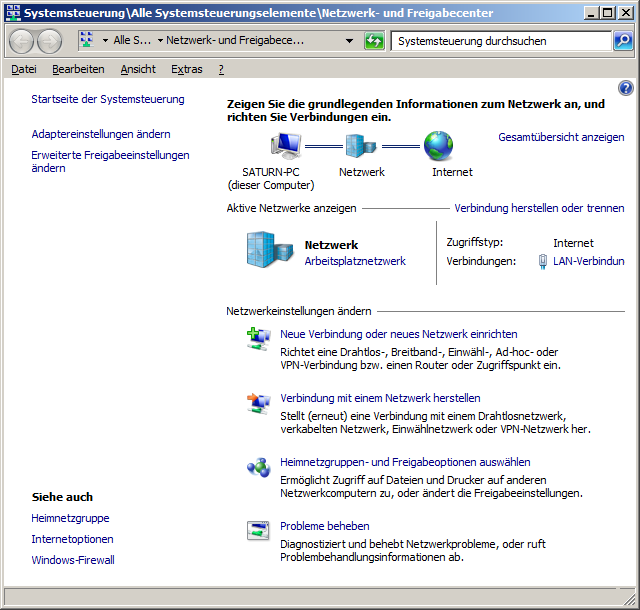Open Erweiterte Freigabeeinstellungen ändern
Screen dimensions: 640x610
[110, 162]
